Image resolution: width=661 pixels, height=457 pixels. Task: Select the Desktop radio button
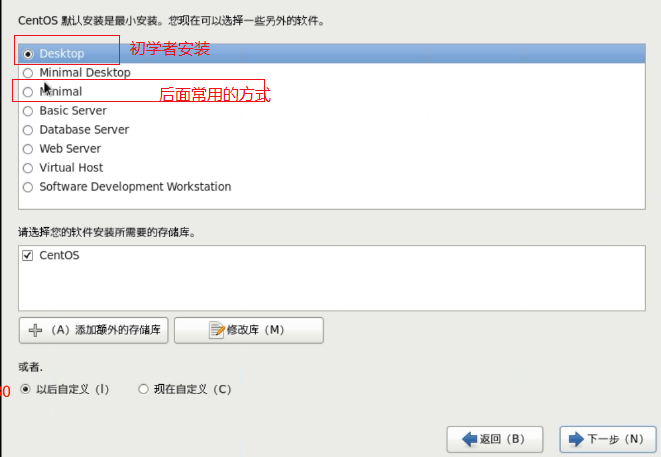[x=28, y=54]
